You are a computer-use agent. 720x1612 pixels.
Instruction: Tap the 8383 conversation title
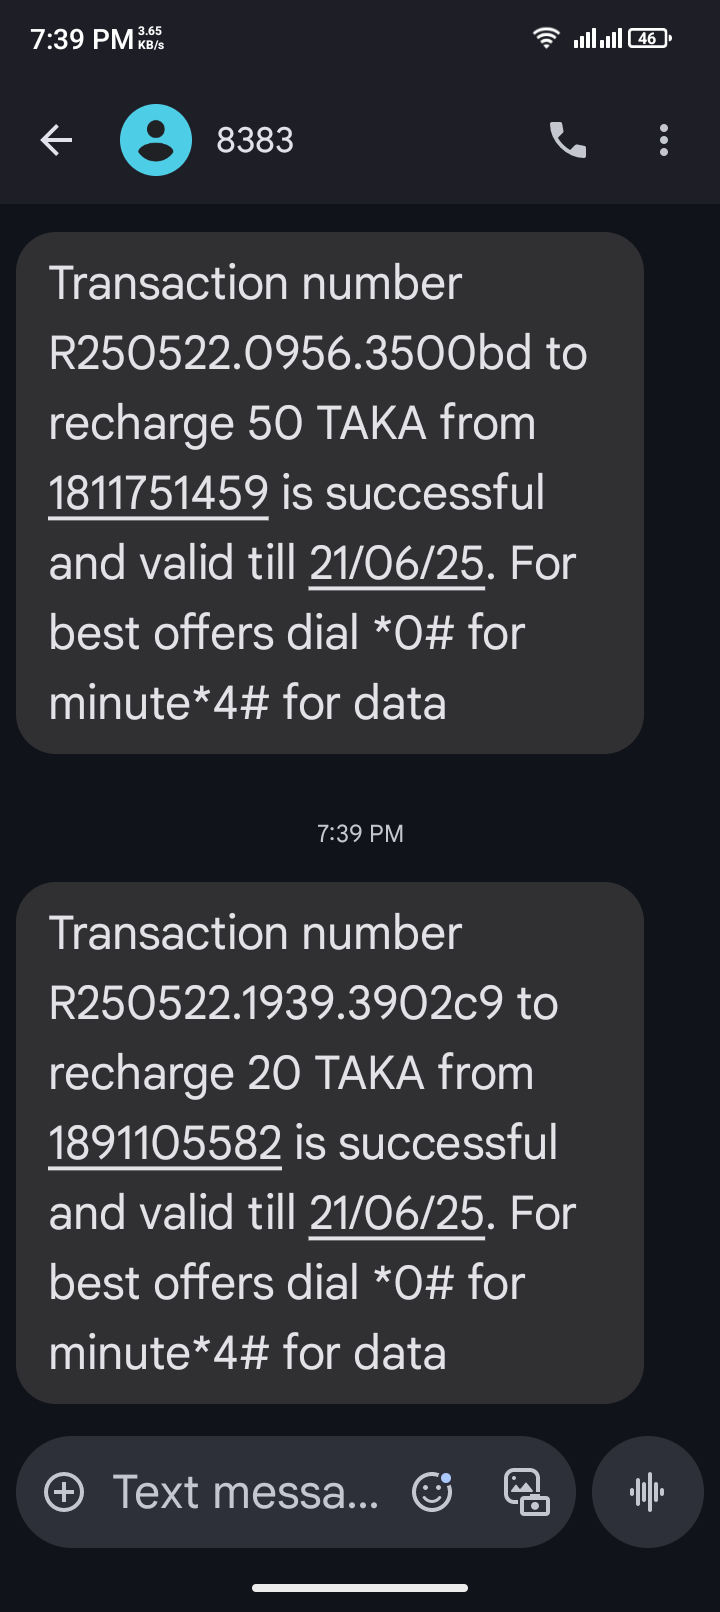pyautogui.click(x=255, y=140)
